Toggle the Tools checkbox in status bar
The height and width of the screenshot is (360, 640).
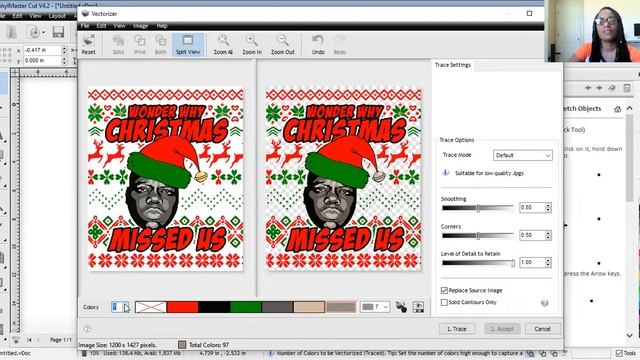click(x=619, y=353)
